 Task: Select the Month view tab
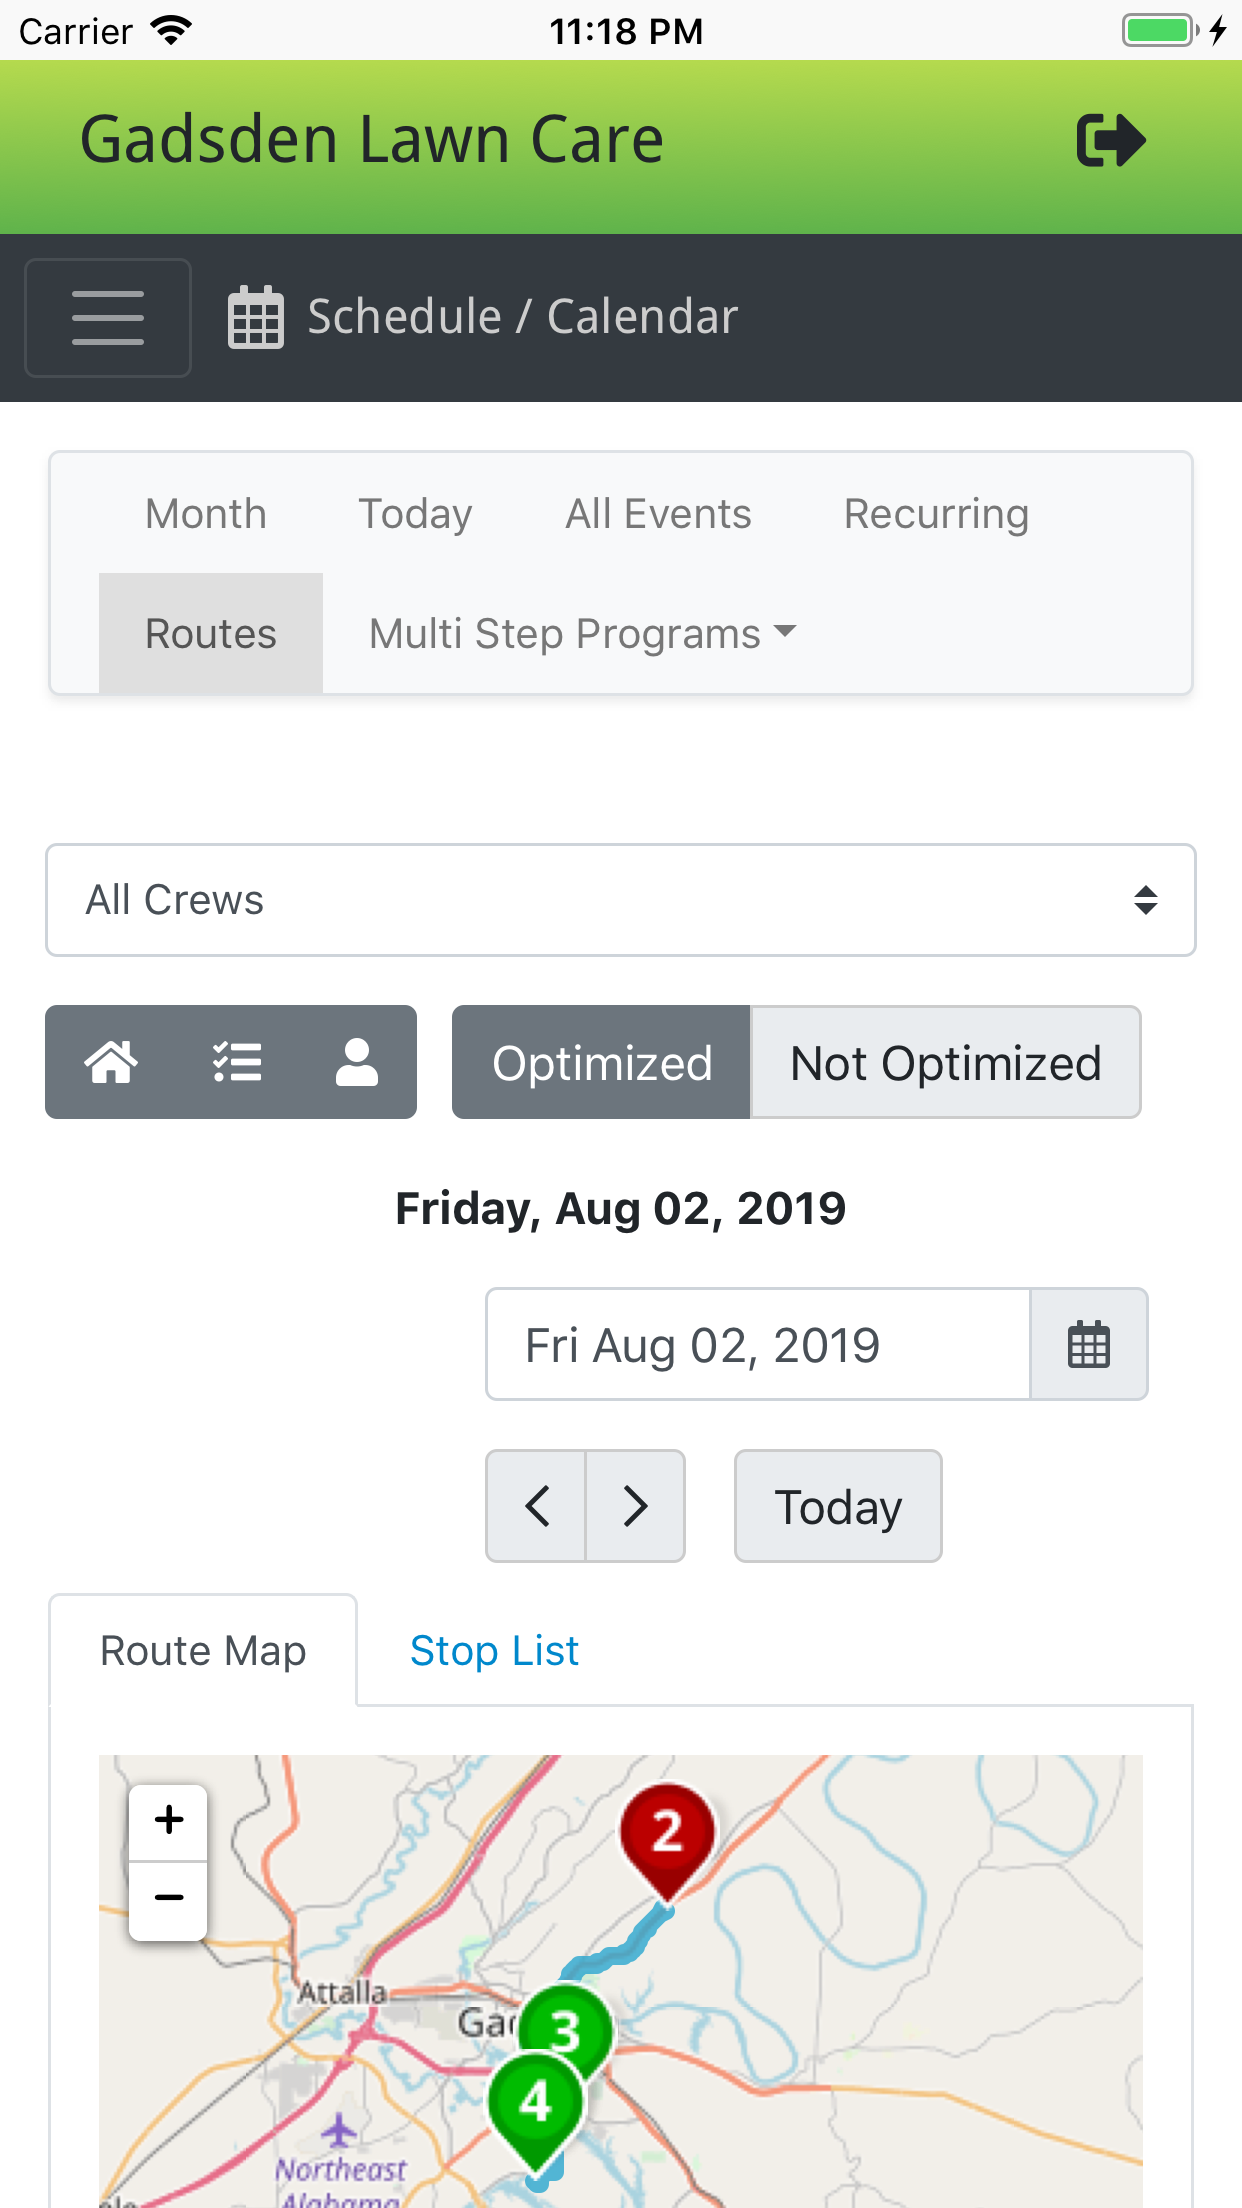click(206, 514)
